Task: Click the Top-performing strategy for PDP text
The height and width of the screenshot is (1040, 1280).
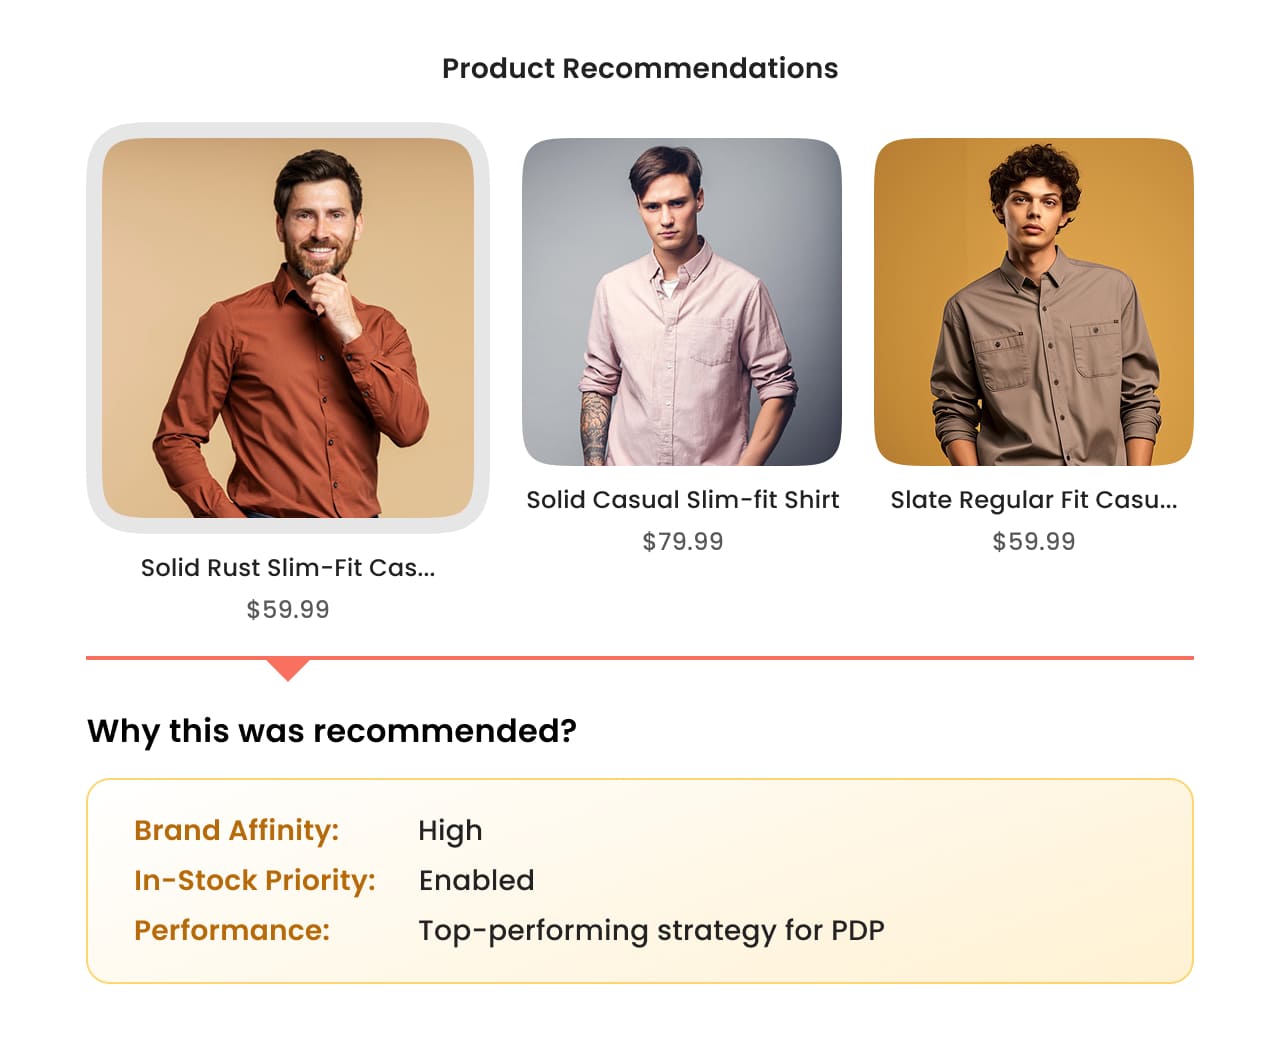Action: coord(651,931)
